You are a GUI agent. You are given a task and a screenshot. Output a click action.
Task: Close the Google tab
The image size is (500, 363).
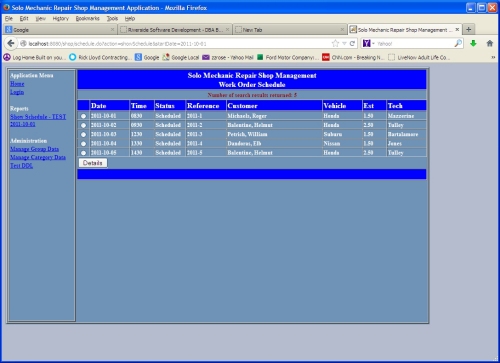pyautogui.click(x=112, y=30)
